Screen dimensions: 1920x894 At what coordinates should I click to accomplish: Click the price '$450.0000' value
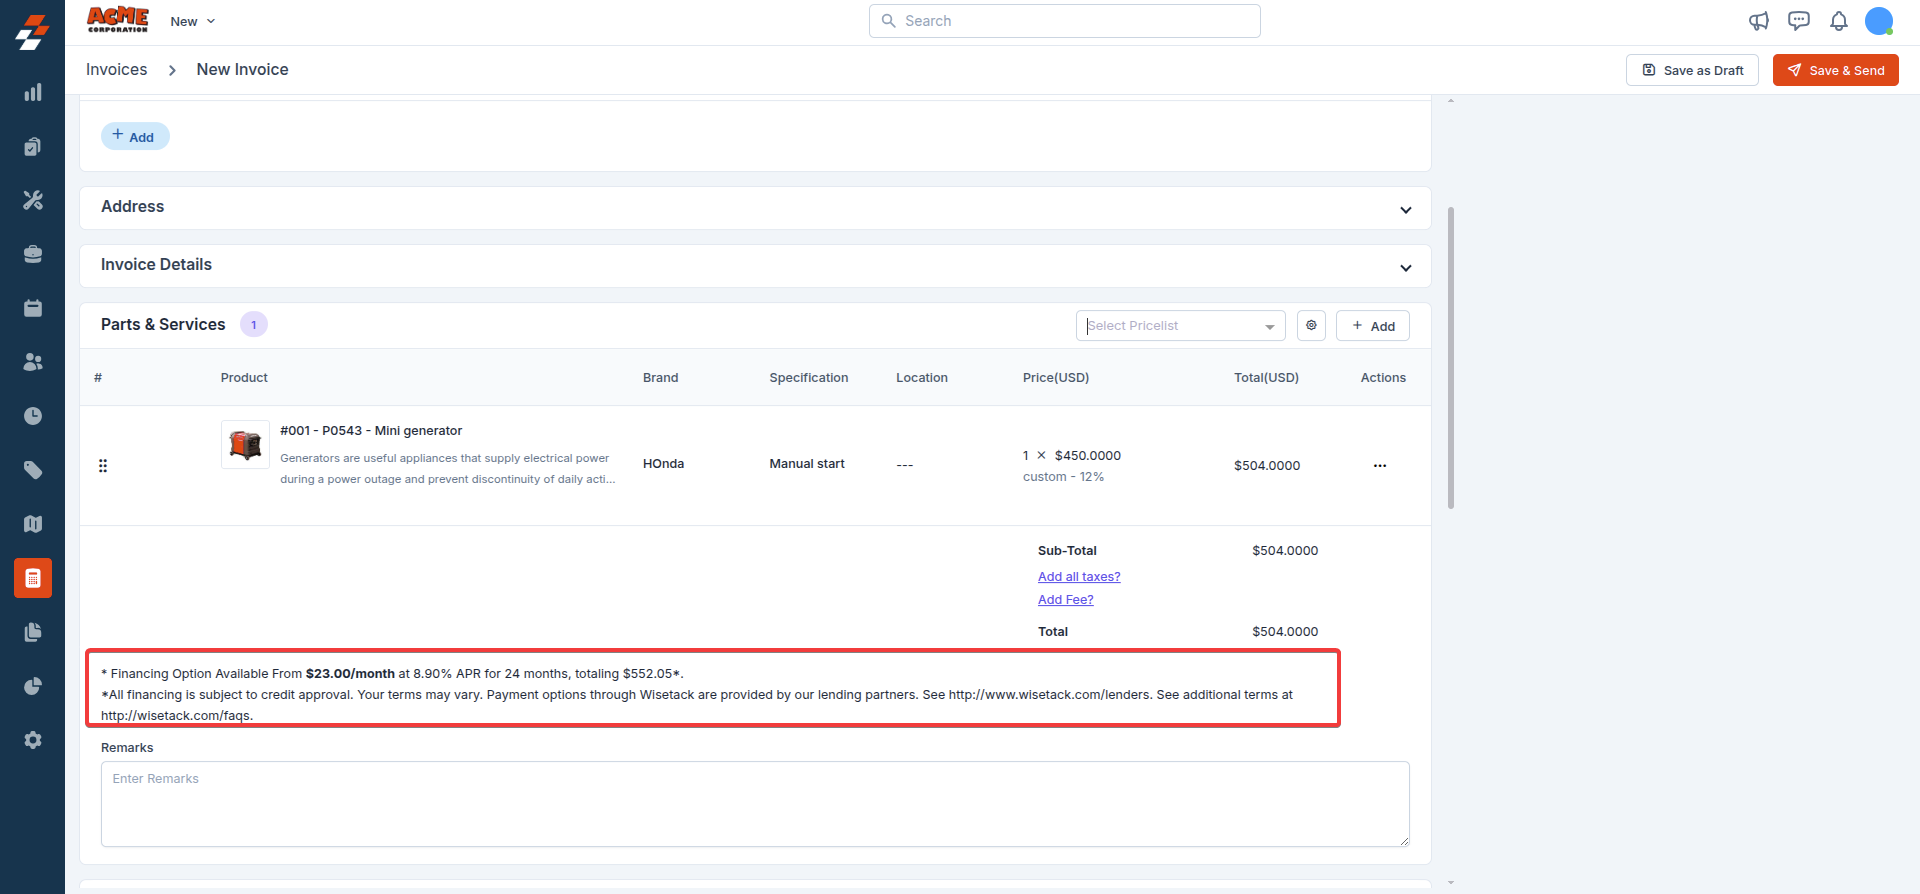click(1088, 456)
